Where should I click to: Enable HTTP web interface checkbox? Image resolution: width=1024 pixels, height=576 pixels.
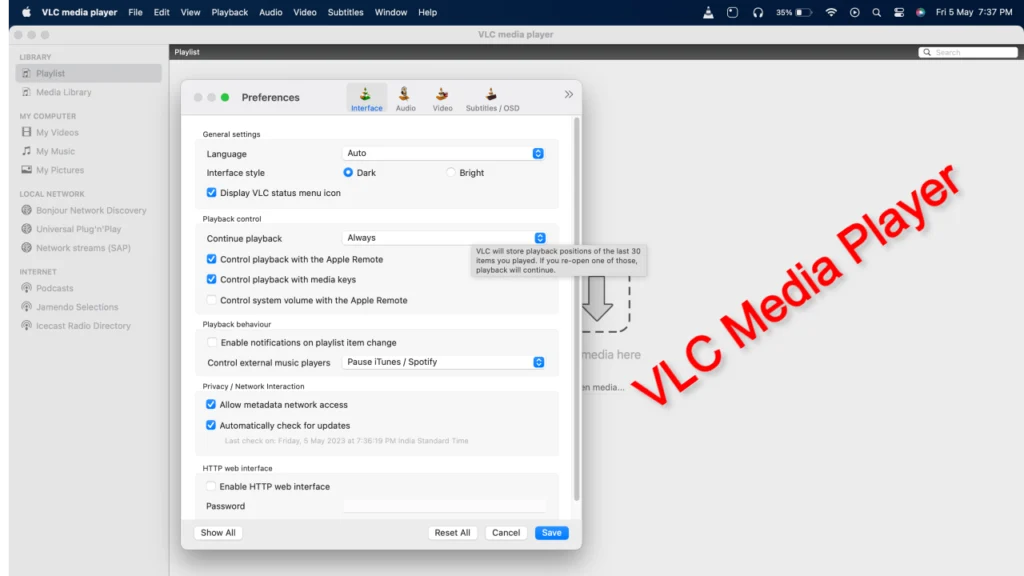(210, 487)
